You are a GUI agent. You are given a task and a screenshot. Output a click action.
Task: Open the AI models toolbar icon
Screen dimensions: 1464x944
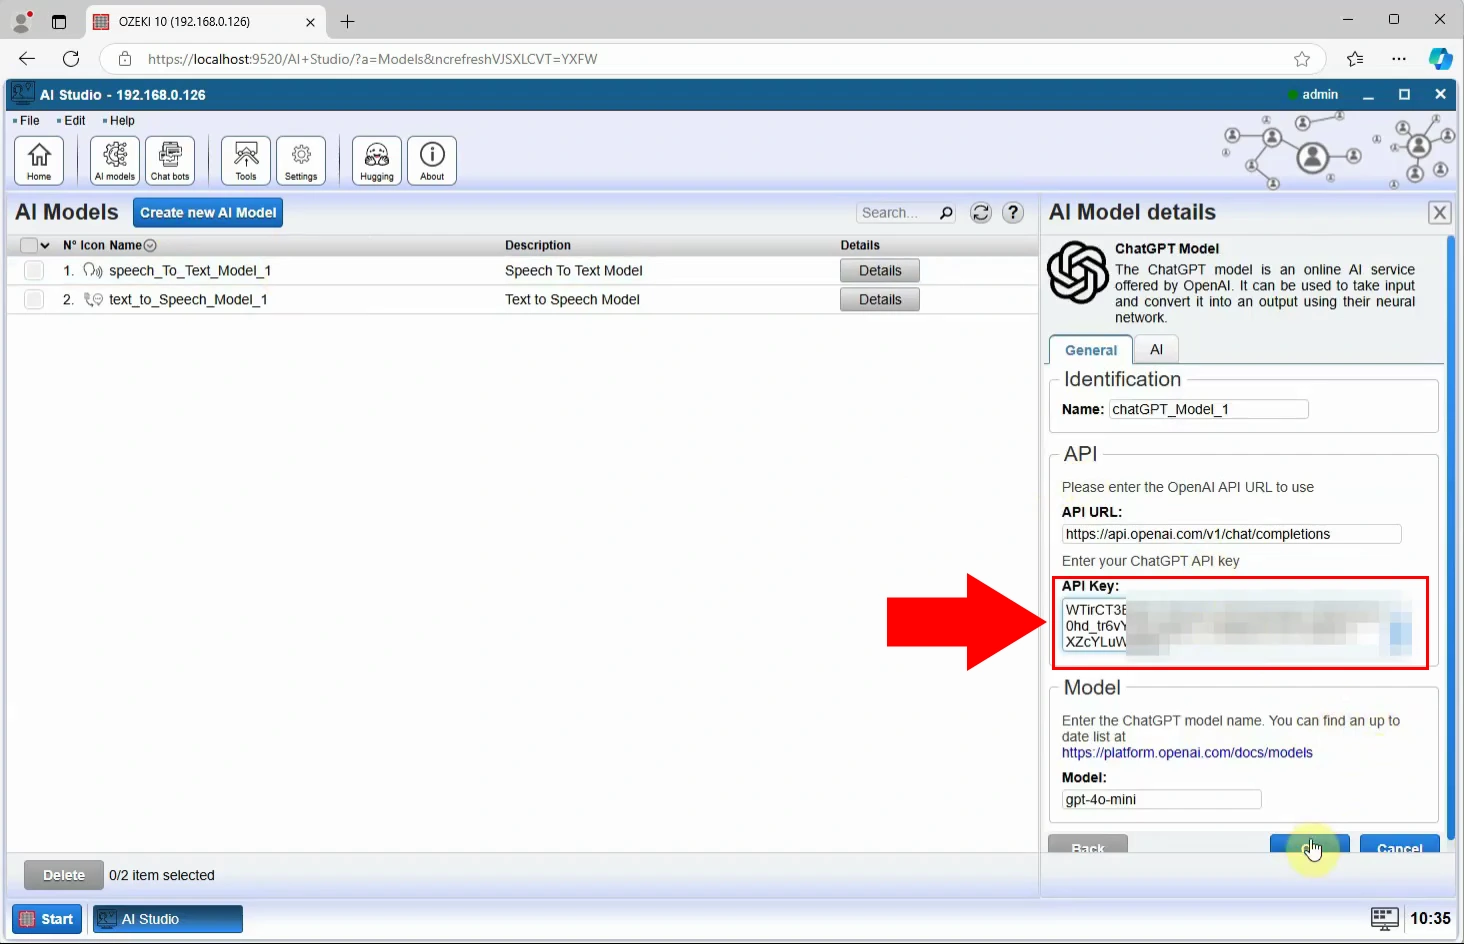(x=115, y=161)
